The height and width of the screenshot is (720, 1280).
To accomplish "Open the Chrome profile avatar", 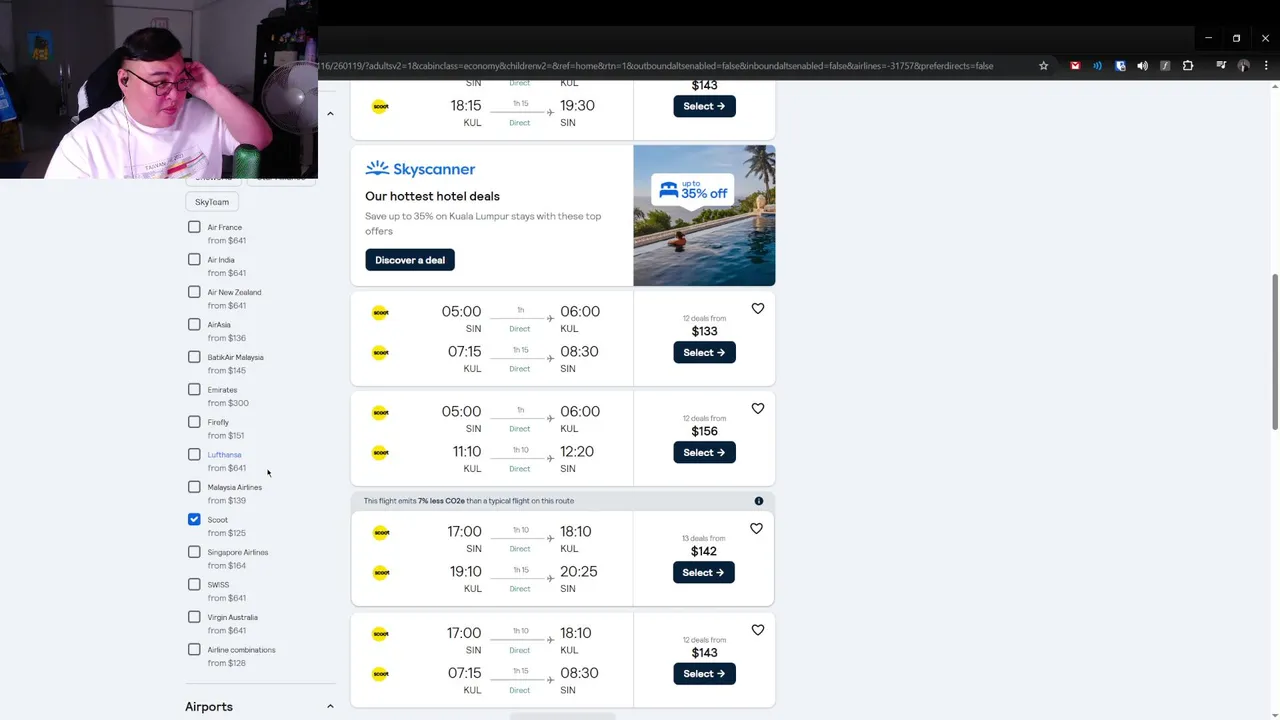I will (1243, 66).
